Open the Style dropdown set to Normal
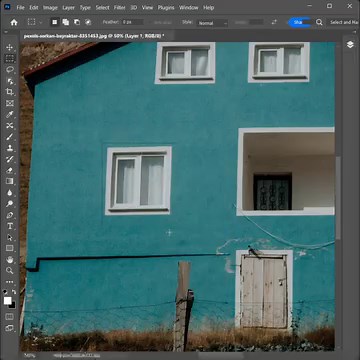The image size is (360, 360). (213, 23)
